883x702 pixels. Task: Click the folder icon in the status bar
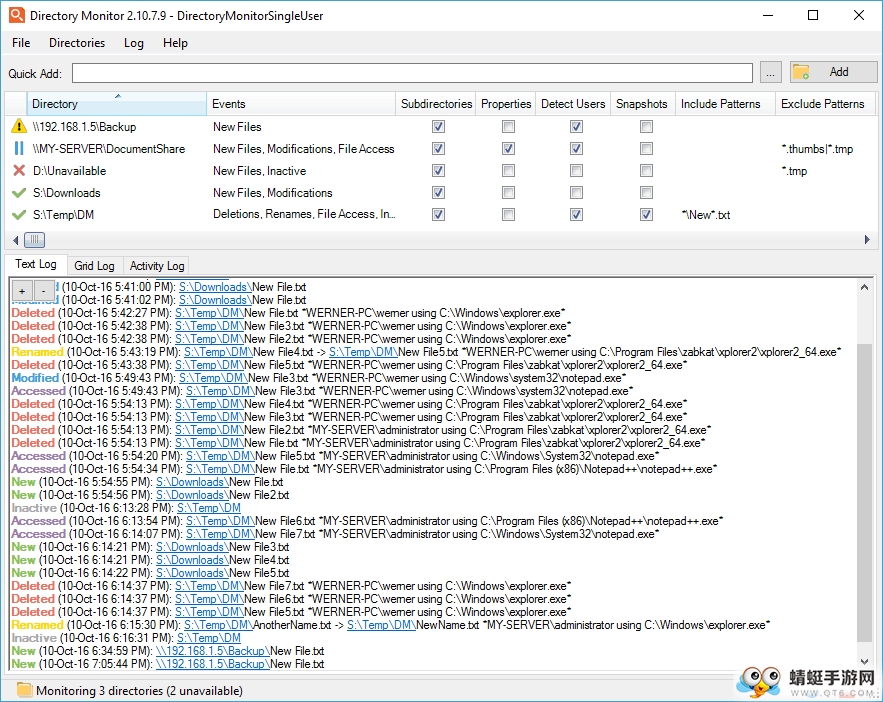pos(24,690)
